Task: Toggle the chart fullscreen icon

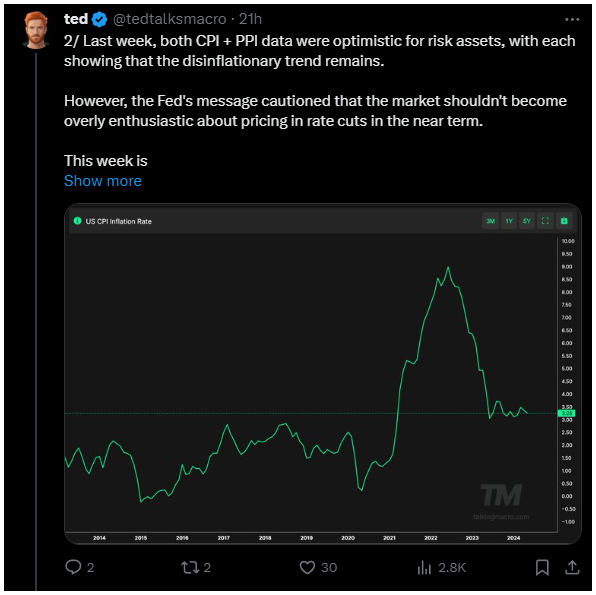Action: tap(545, 221)
